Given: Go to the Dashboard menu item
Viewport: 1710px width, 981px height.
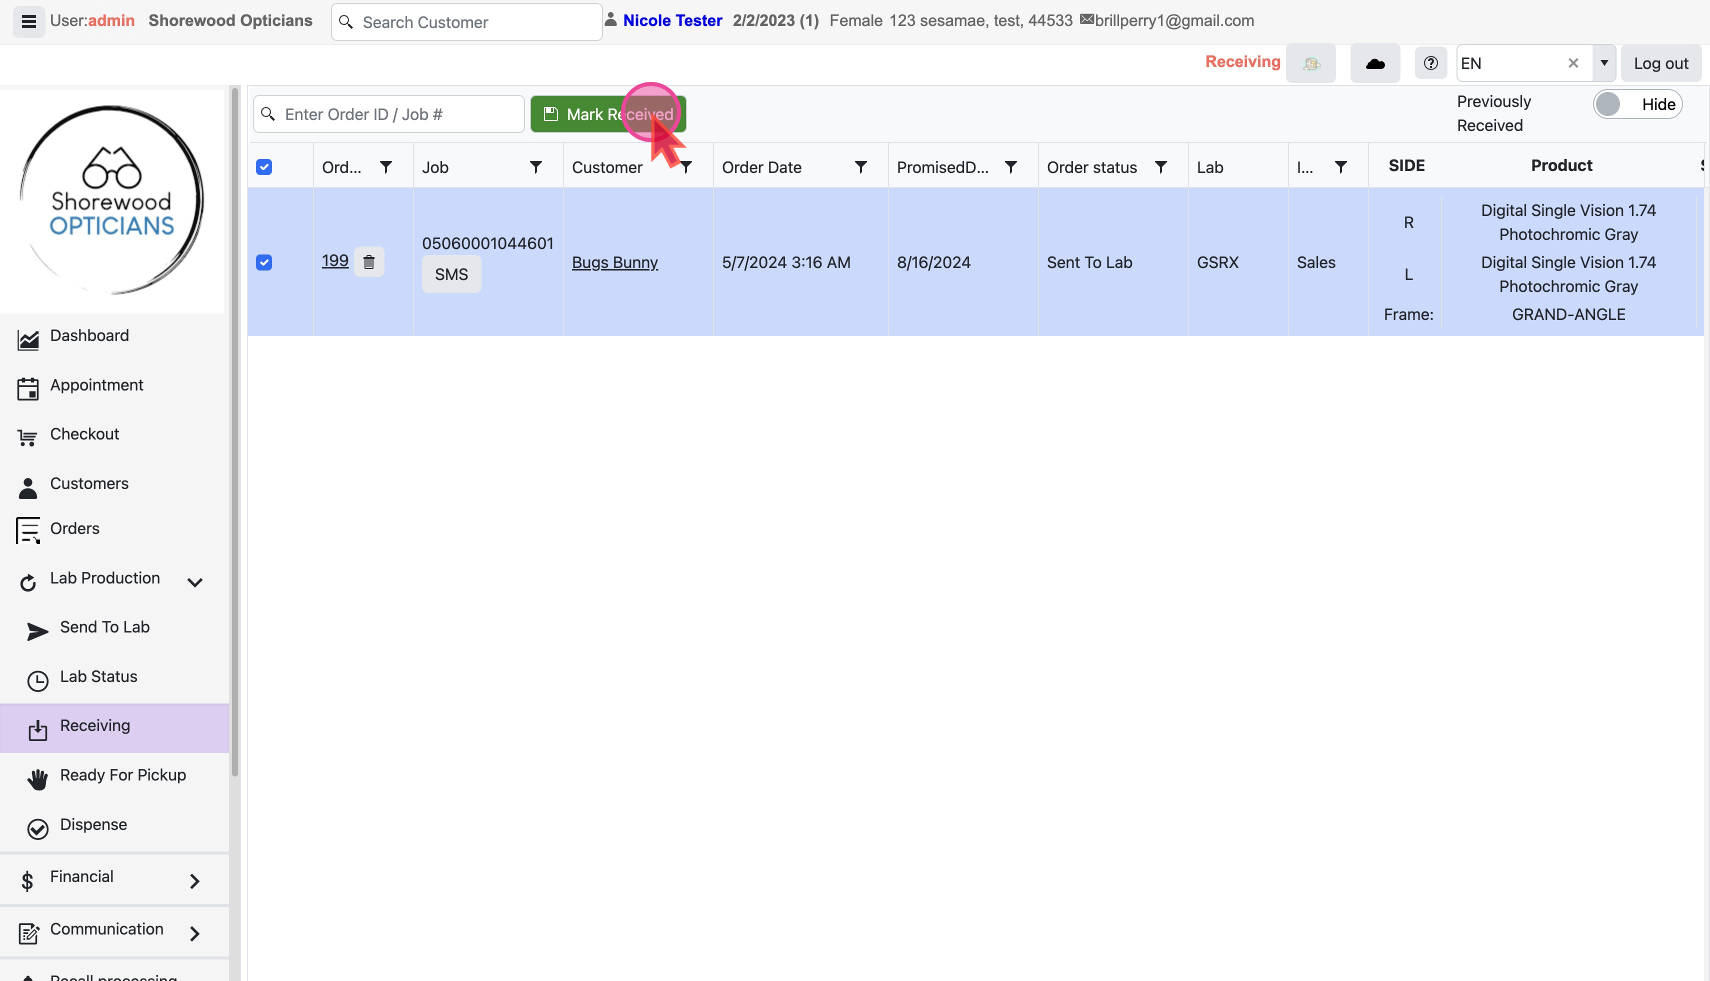Looking at the screenshot, I should pyautogui.click(x=89, y=336).
